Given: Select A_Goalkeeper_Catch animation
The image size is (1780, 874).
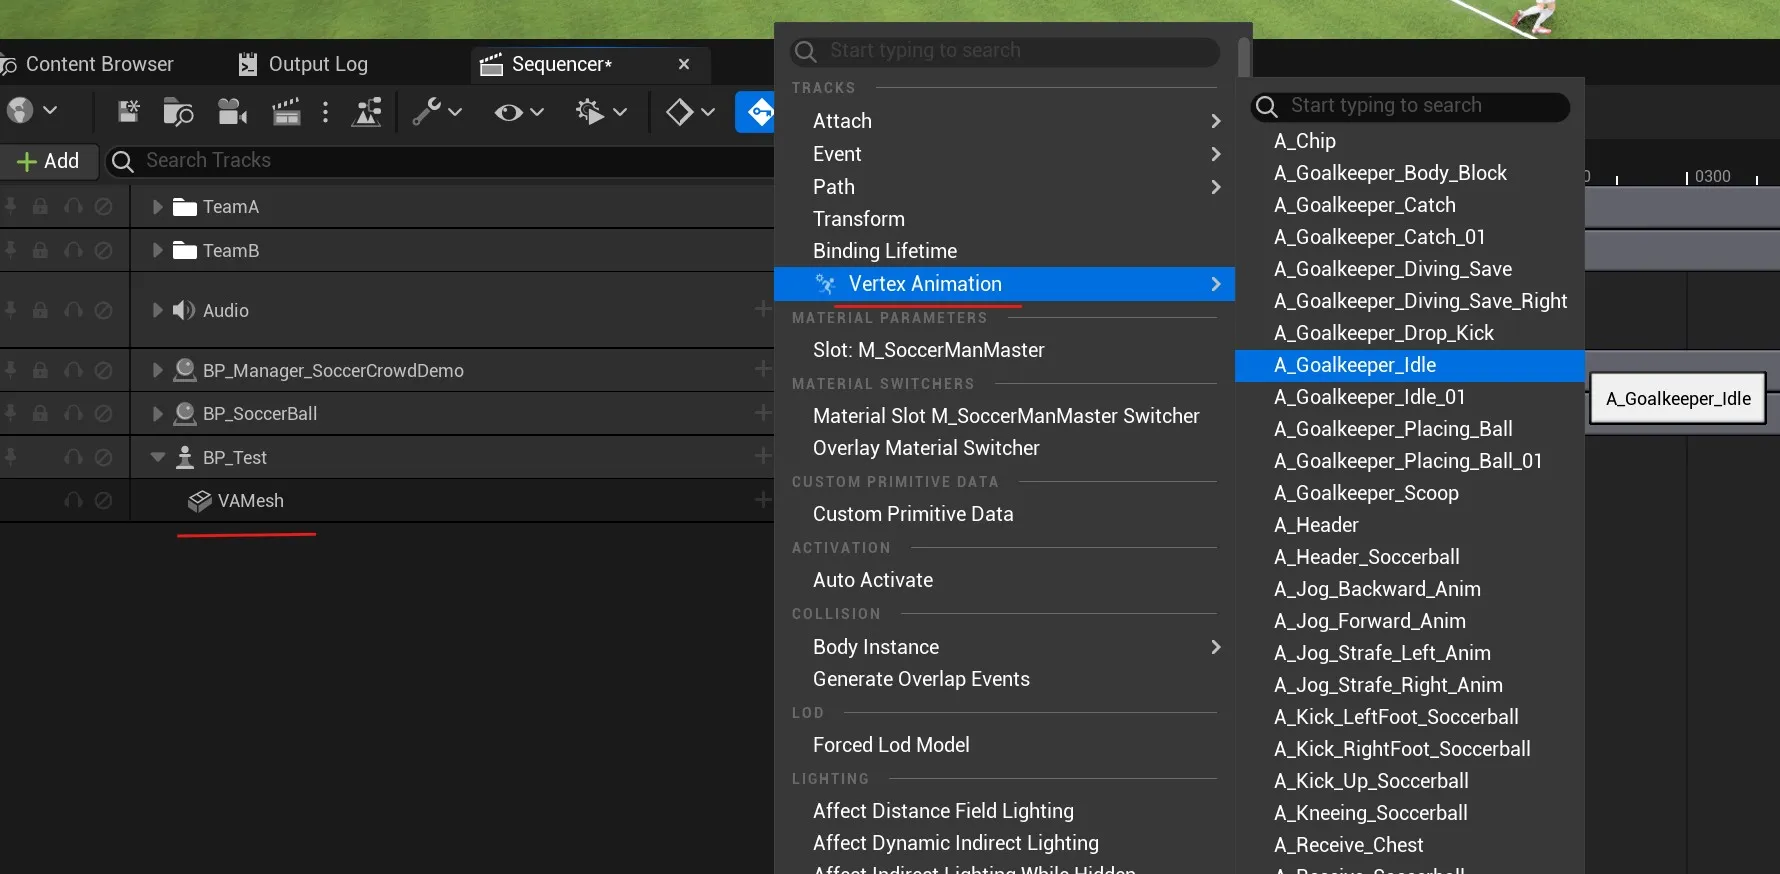Looking at the screenshot, I should [x=1410, y=205].
